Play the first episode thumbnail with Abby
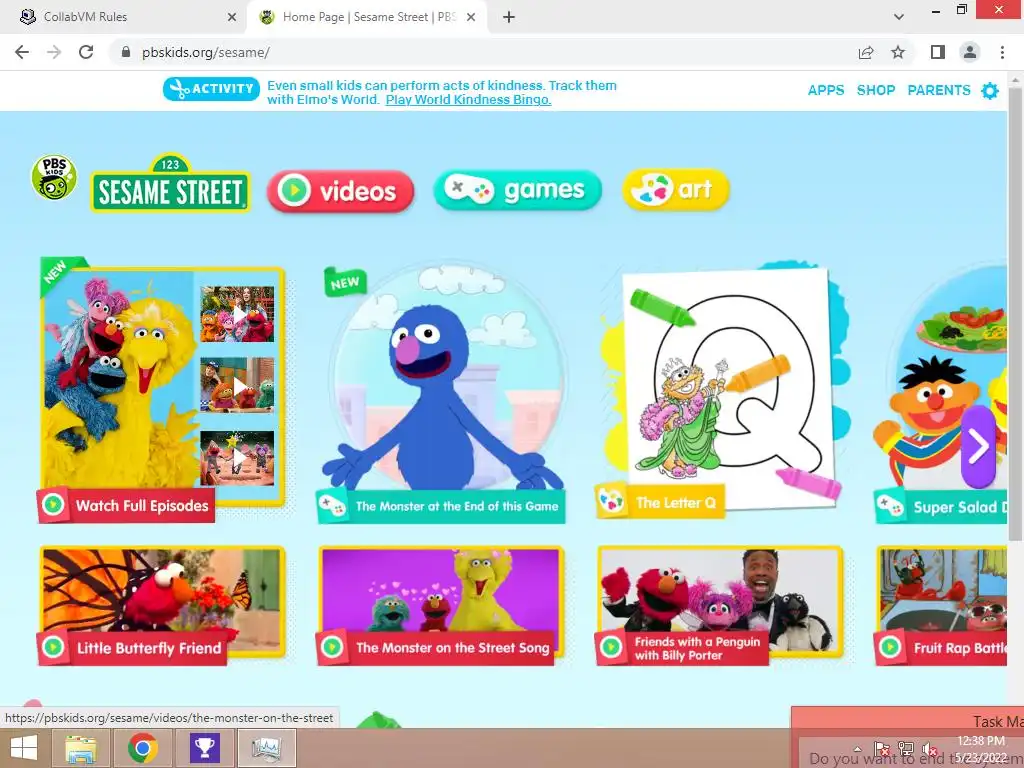Image resolution: width=1024 pixels, height=768 pixels. [x=237, y=314]
